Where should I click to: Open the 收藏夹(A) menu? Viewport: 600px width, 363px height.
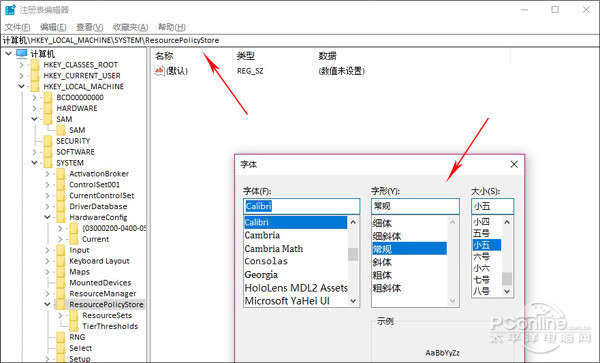130,27
